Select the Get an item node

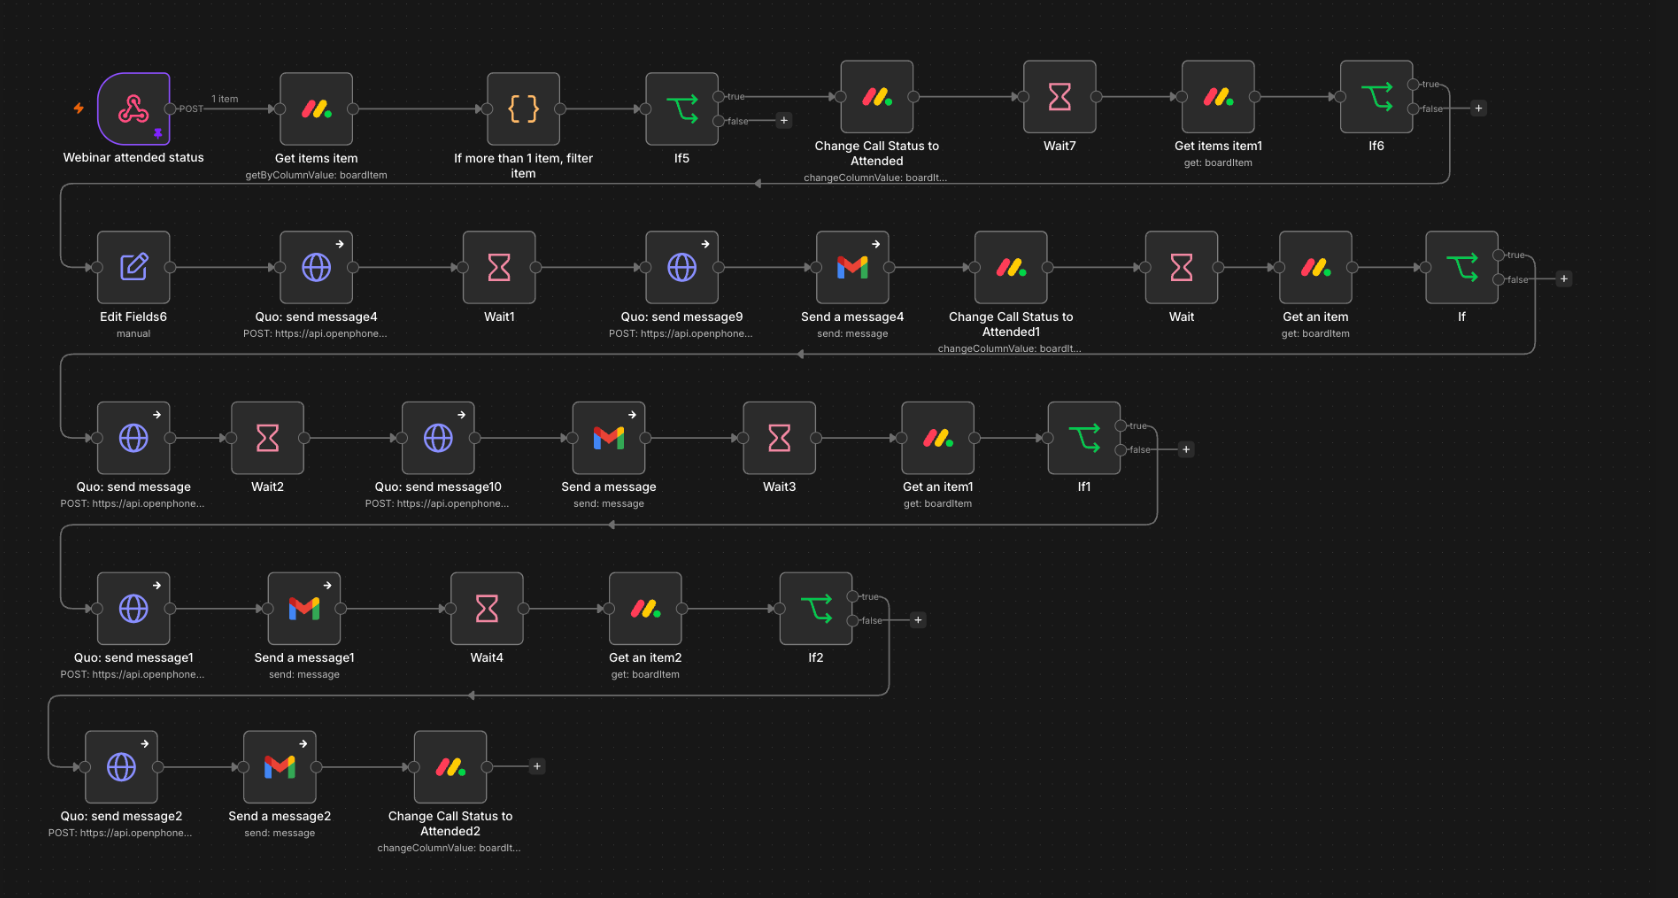pos(1316,267)
